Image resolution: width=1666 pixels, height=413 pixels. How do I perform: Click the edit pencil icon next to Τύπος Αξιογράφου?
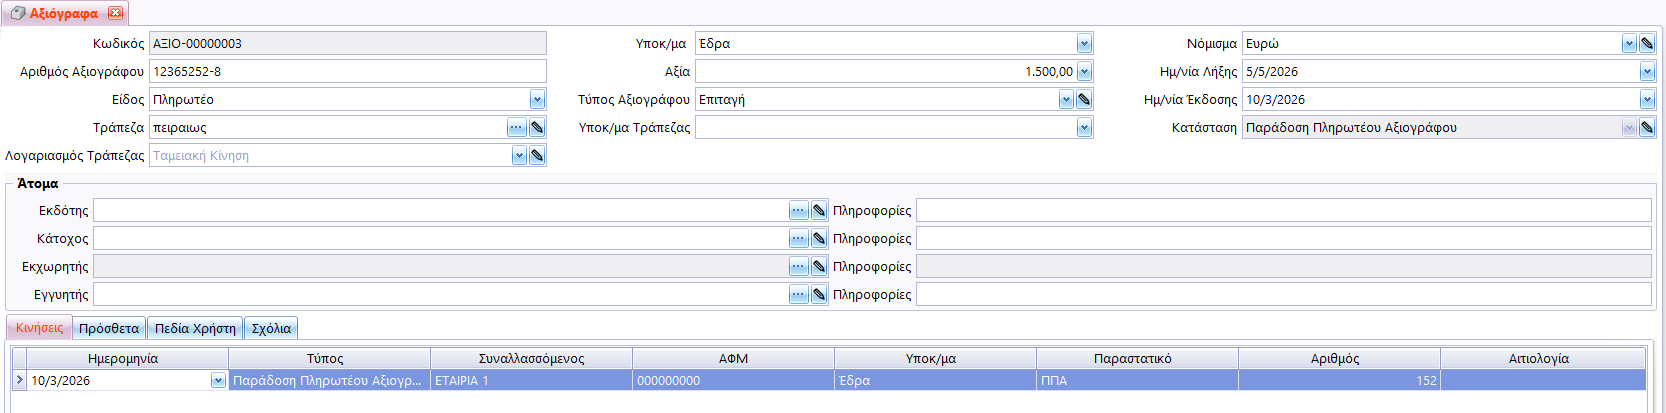[1084, 100]
